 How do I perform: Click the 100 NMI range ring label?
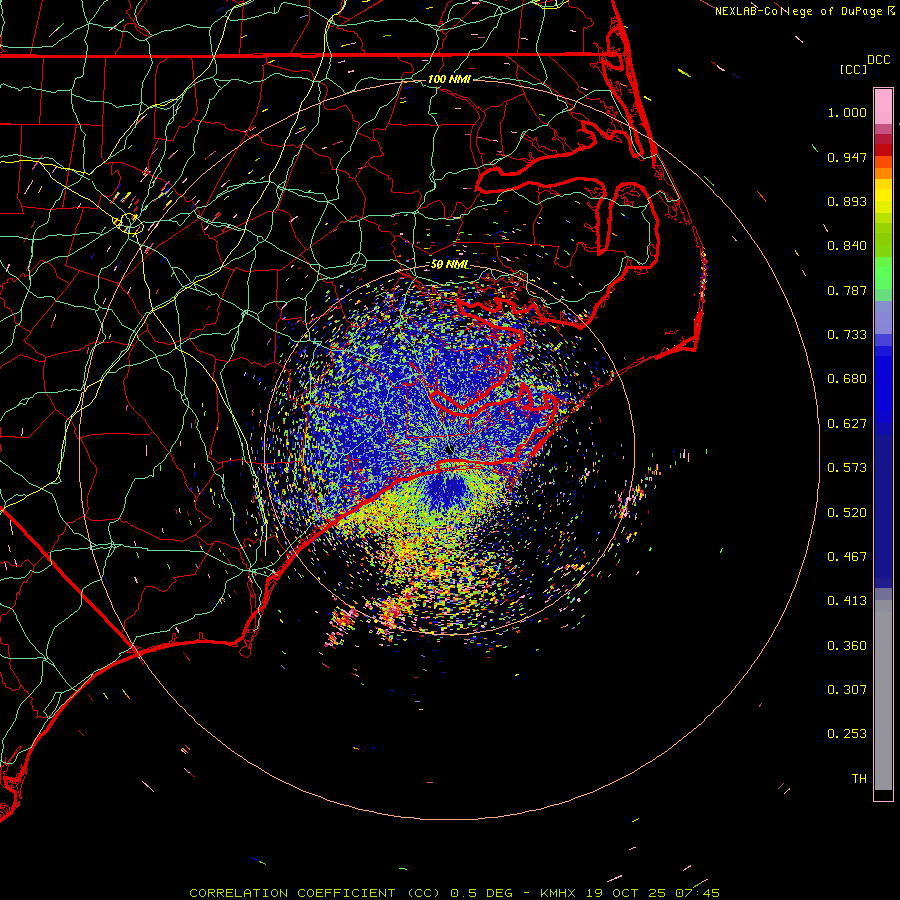pyautogui.click(x=449, y=79)
